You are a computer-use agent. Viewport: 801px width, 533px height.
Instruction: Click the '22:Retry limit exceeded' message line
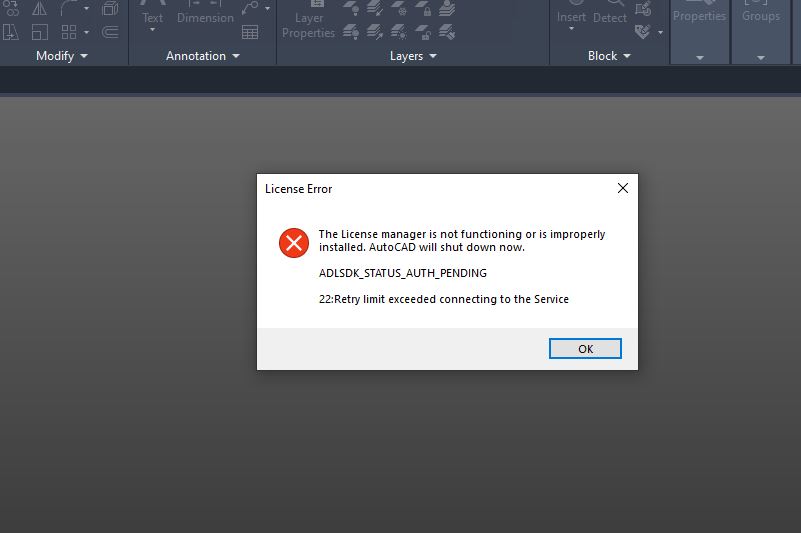pos(443,299)
